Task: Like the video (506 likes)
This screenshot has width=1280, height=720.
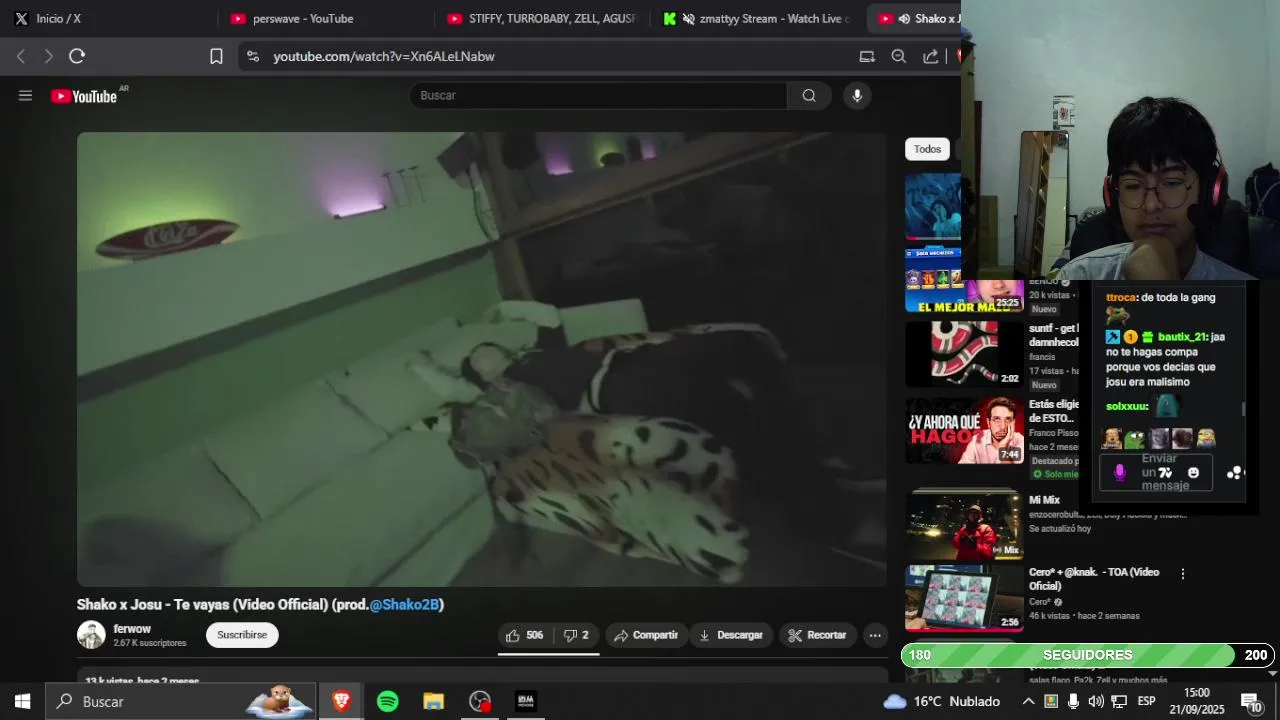Action: coord(525,635)
